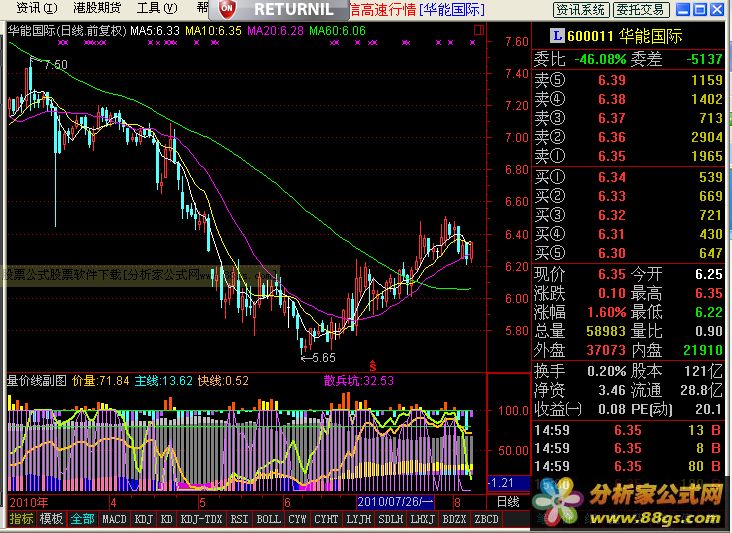Click the 7.50 high price label
The width and height of the screenshot is (732, 533).
tap(56, 64)
